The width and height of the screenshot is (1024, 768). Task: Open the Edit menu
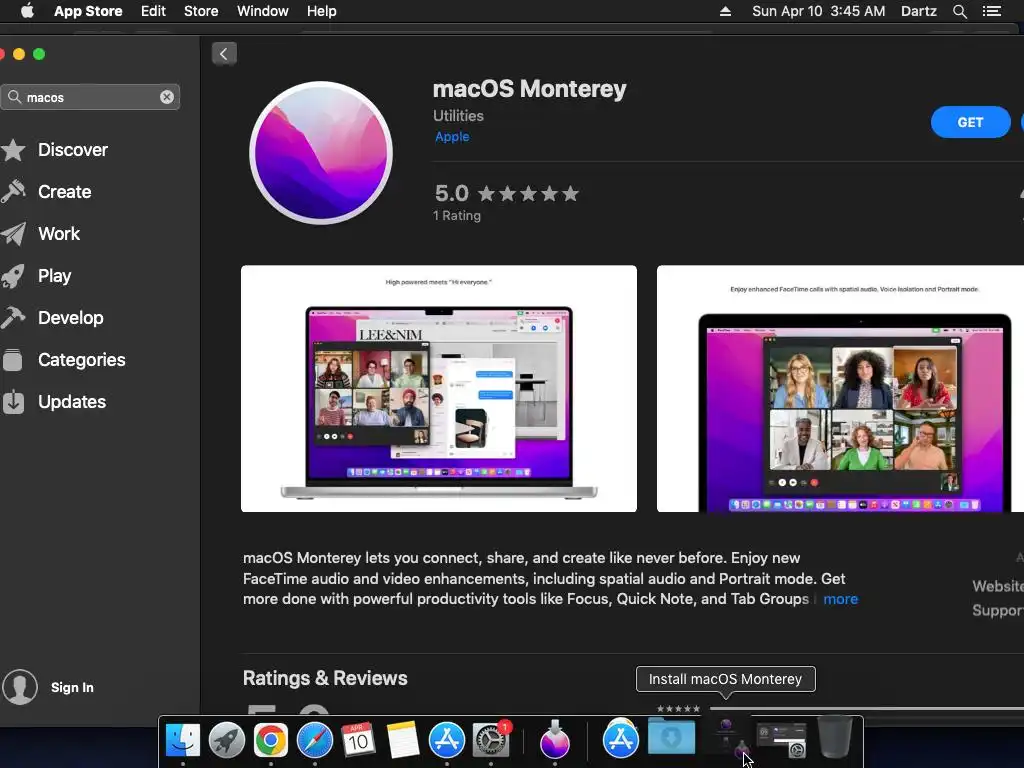[x=153, y=11]
